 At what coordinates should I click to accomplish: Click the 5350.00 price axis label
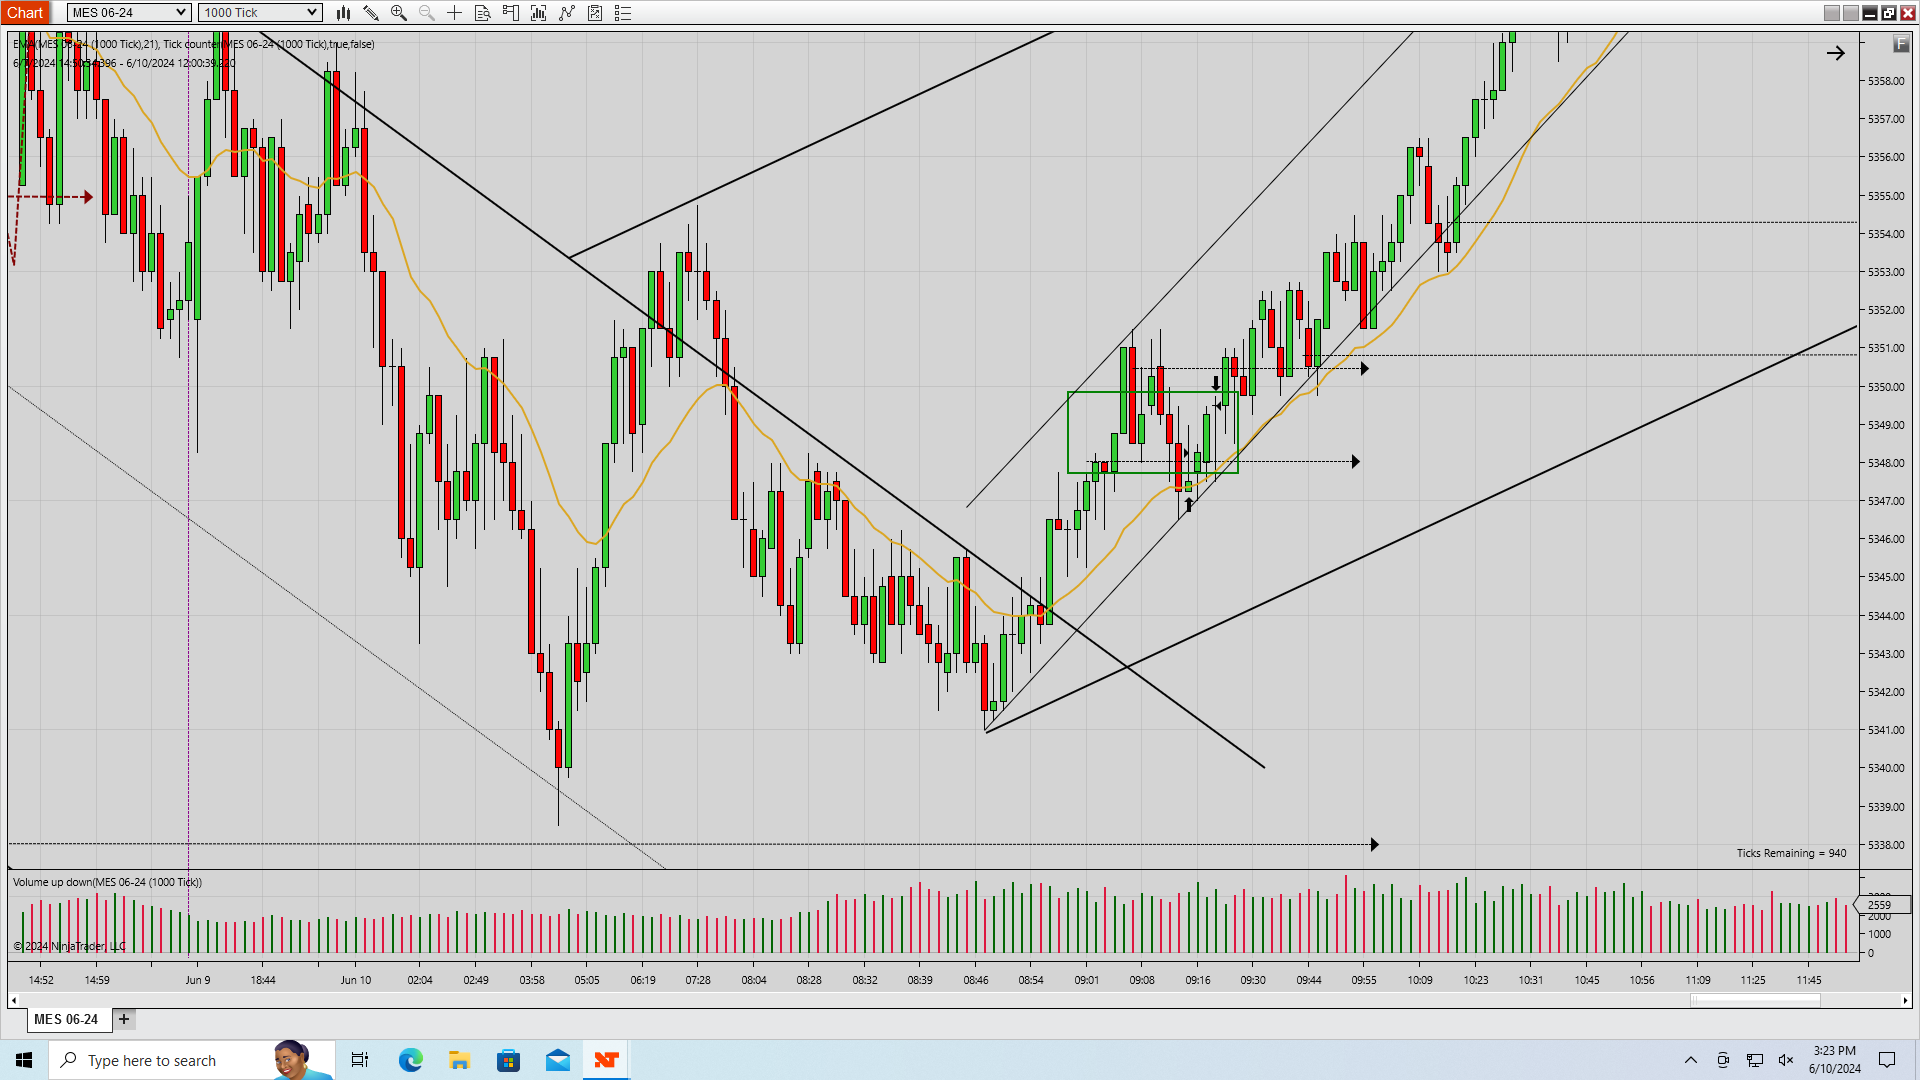(x=1886, y=387)
